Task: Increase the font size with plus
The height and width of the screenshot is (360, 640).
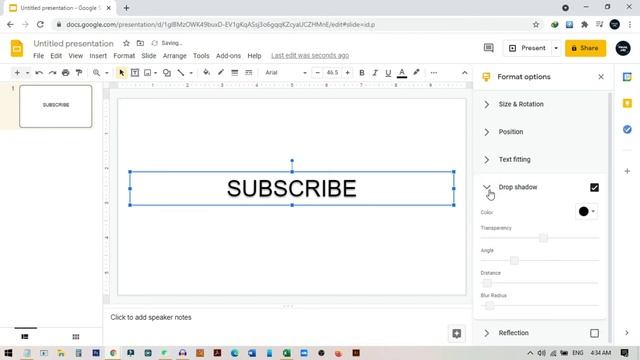Action: [347, 73]
